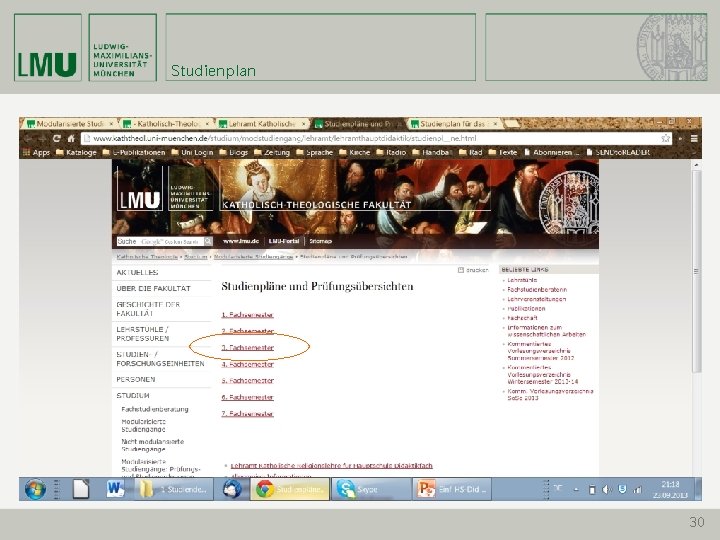Open Fachstudienberatung submenu item under Studium
The image size is (720, 540).
click(155, 409)
